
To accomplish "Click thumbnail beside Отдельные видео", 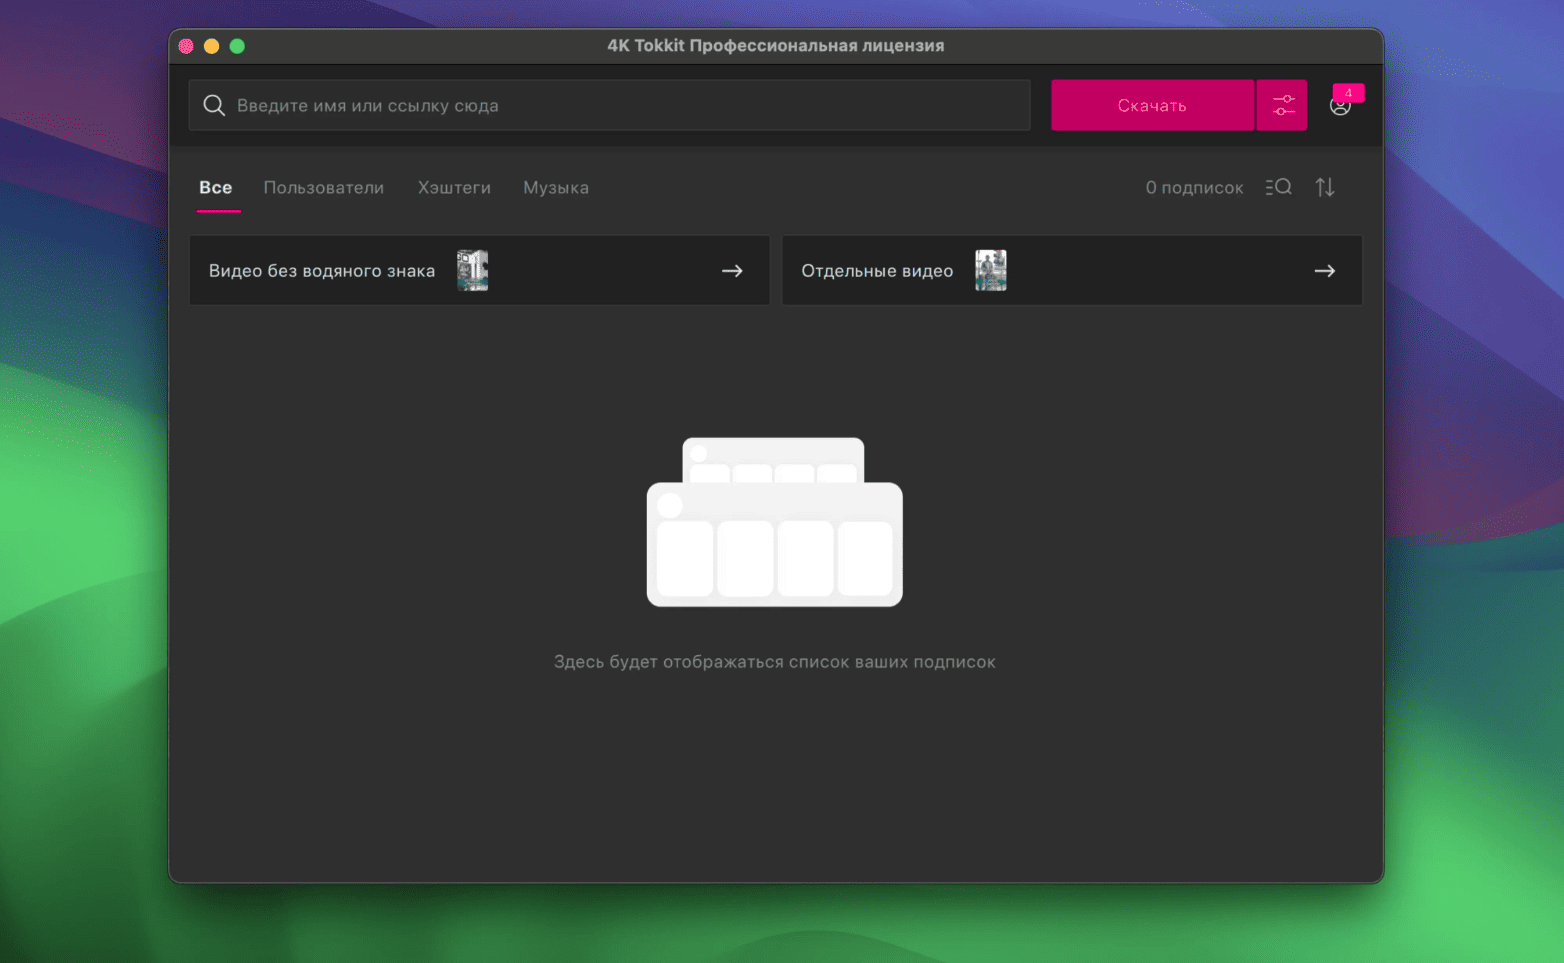I will (991, 270).
